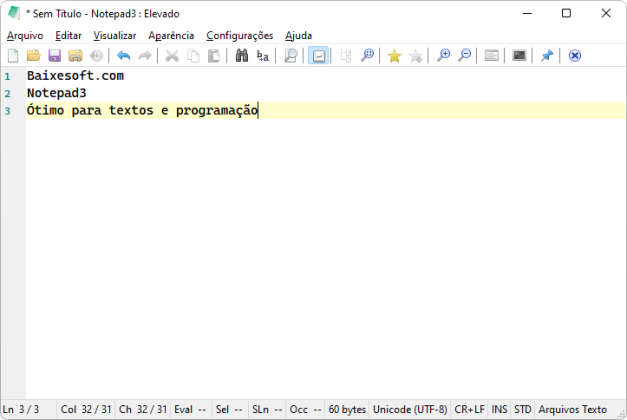Screen dimensions: 627x420
Task: Click the magnifier over page icon
Action: point(291,56)
